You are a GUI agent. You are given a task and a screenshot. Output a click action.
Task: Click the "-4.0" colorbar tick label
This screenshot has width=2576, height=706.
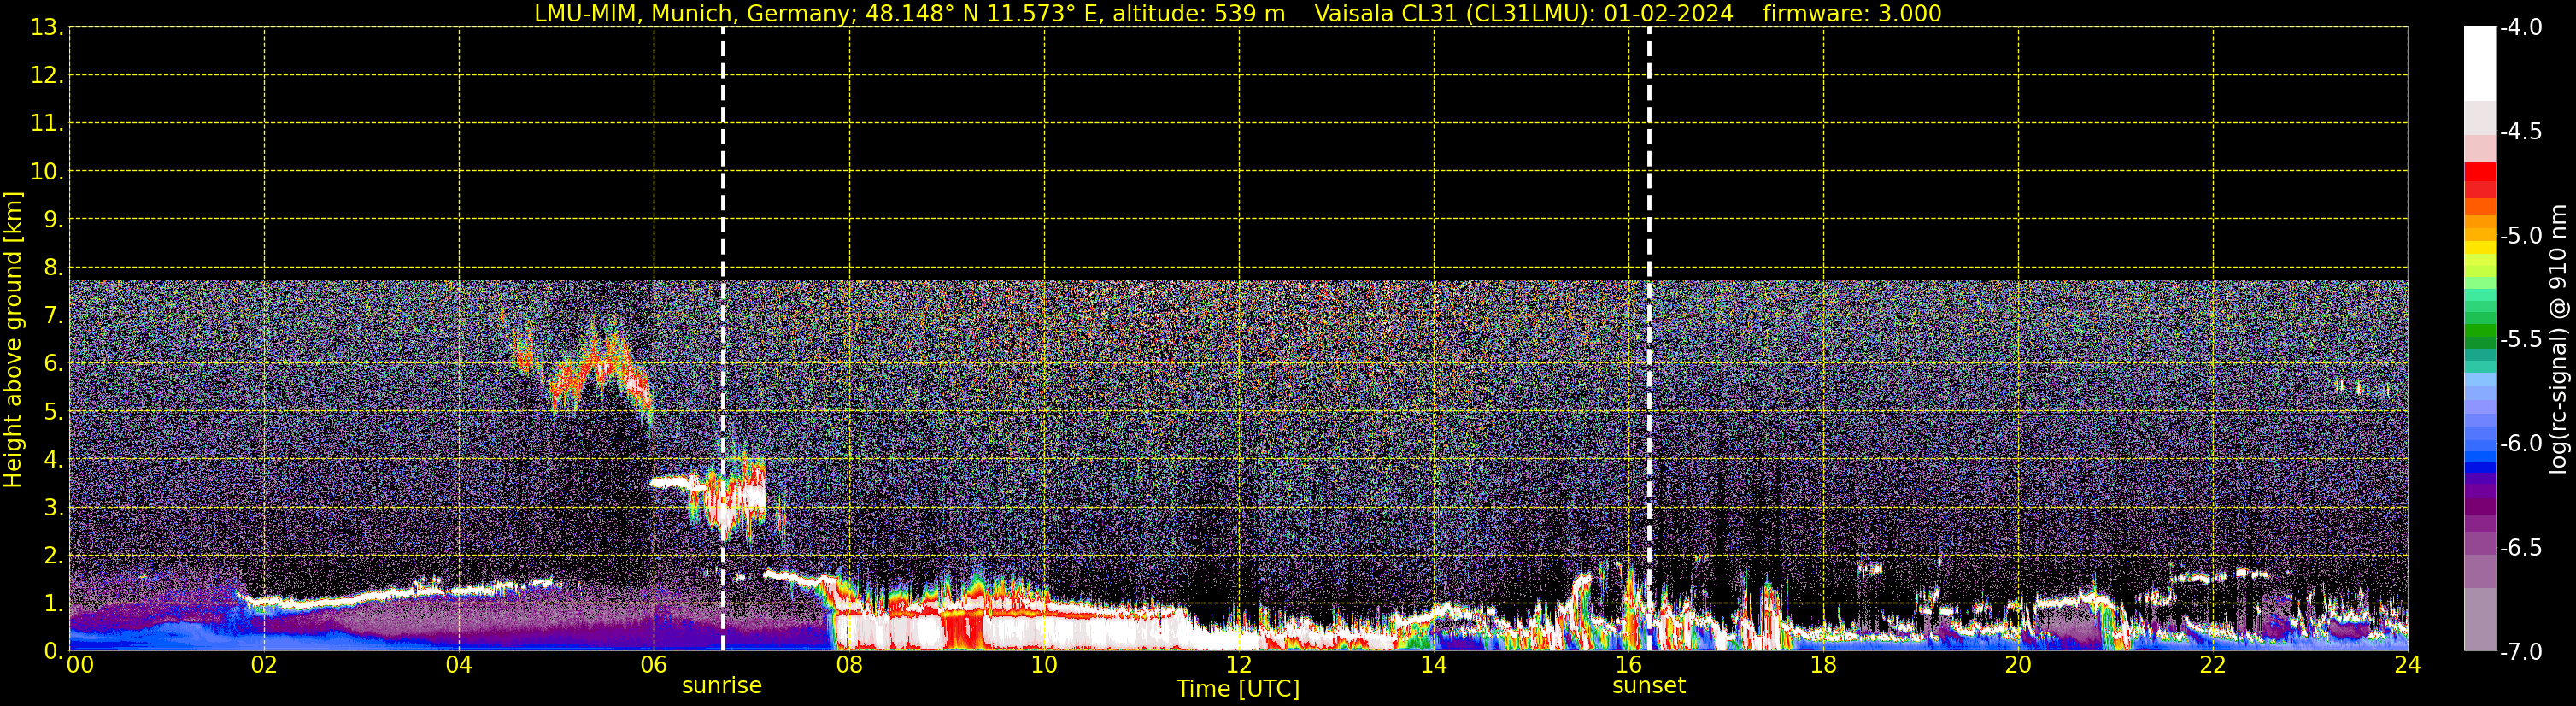(x=2521, y=27)
